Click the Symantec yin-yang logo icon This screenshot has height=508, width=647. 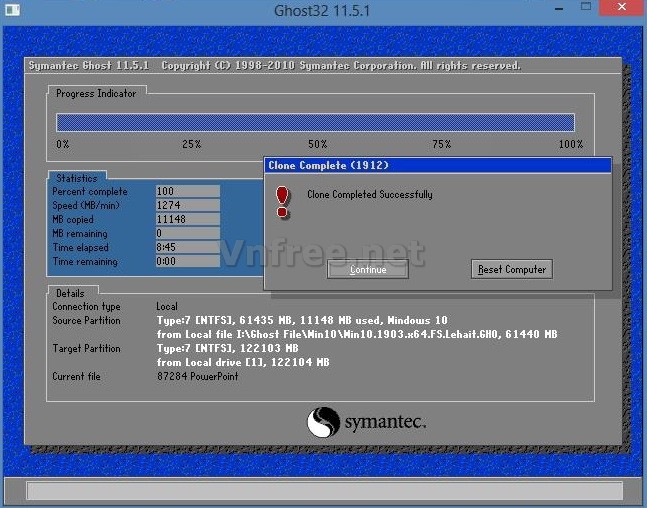(323, 421)
